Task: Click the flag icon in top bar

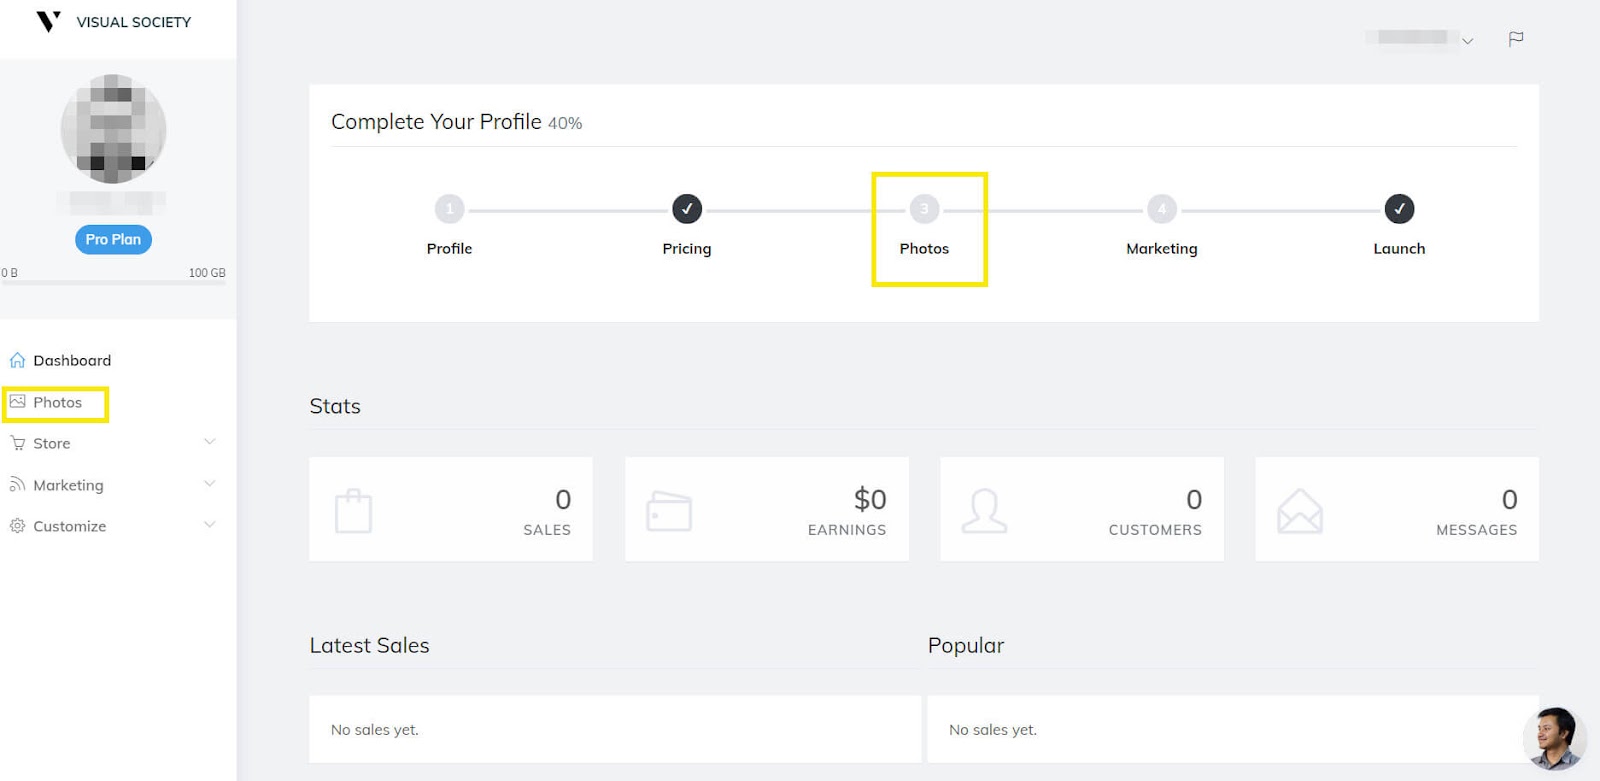Action: [x=1516, y=39]
